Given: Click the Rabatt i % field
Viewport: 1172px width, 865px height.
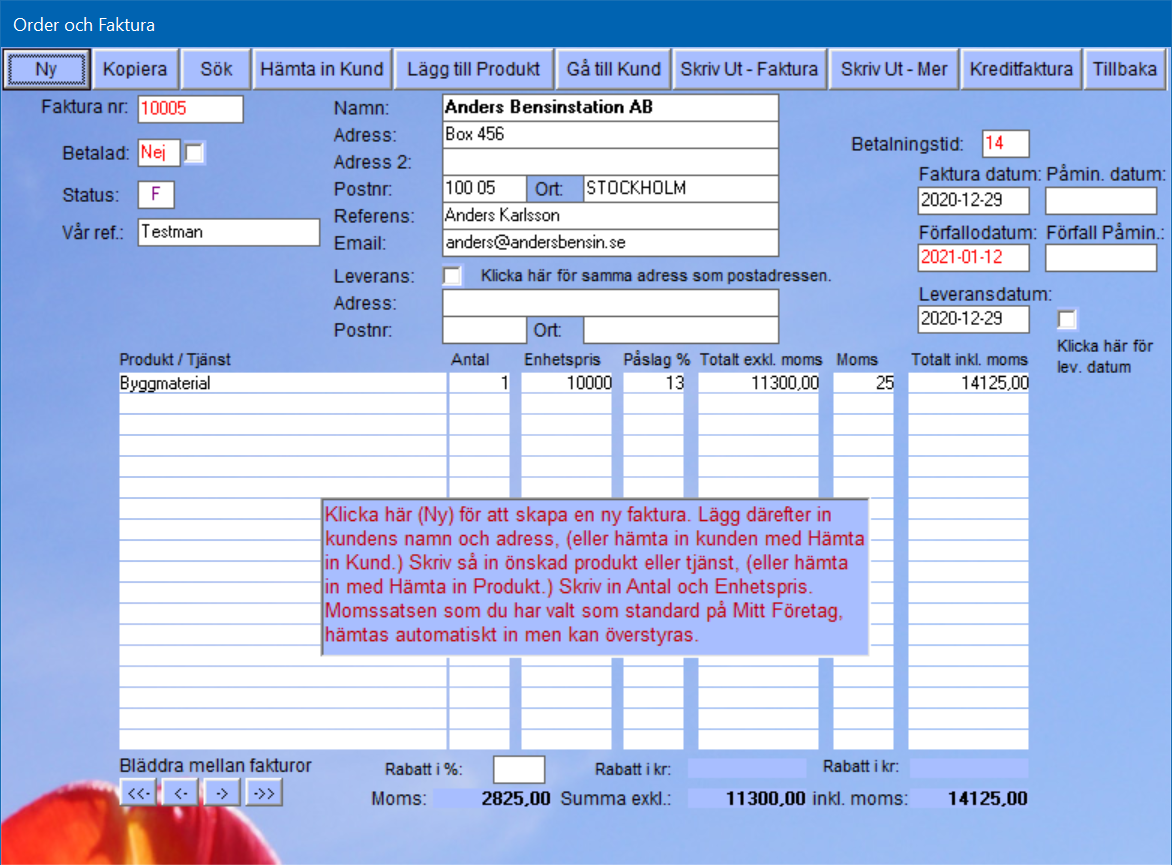Looking at the screenshot, I should point(519,769).
